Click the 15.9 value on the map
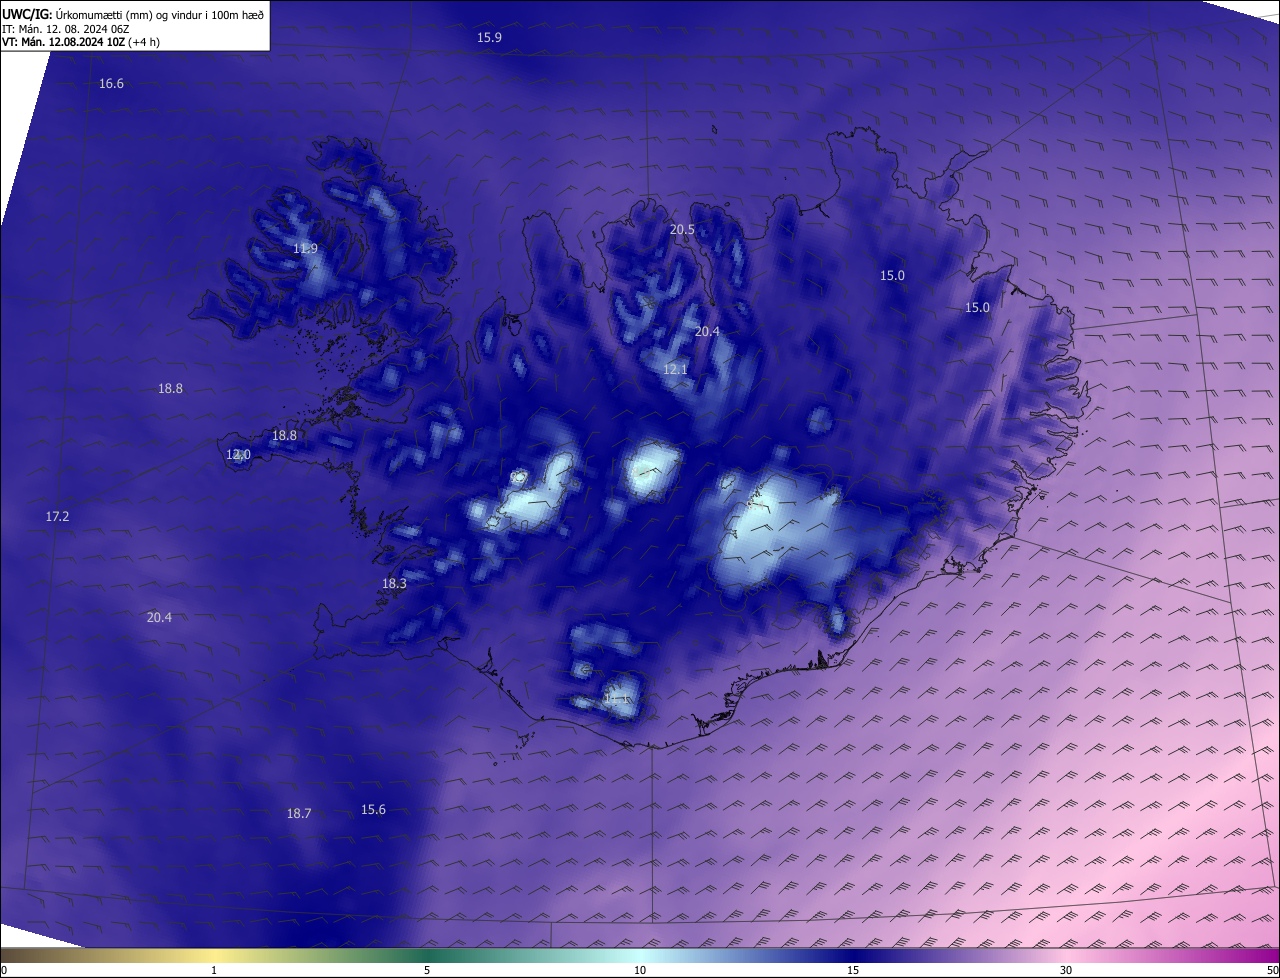Viewport: 1280px width, 978px height. (489, 38)
